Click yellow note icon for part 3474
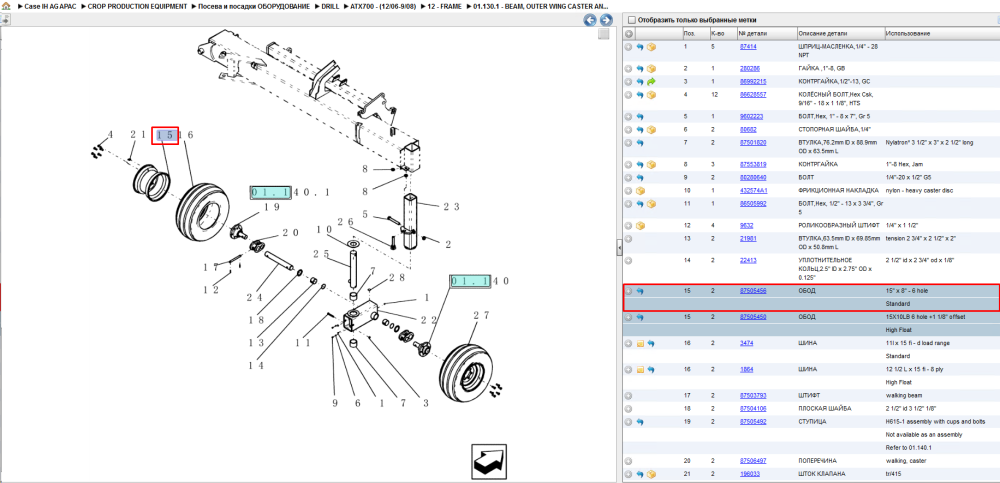This screenshot has width=1000, height=483. (640, 343)
